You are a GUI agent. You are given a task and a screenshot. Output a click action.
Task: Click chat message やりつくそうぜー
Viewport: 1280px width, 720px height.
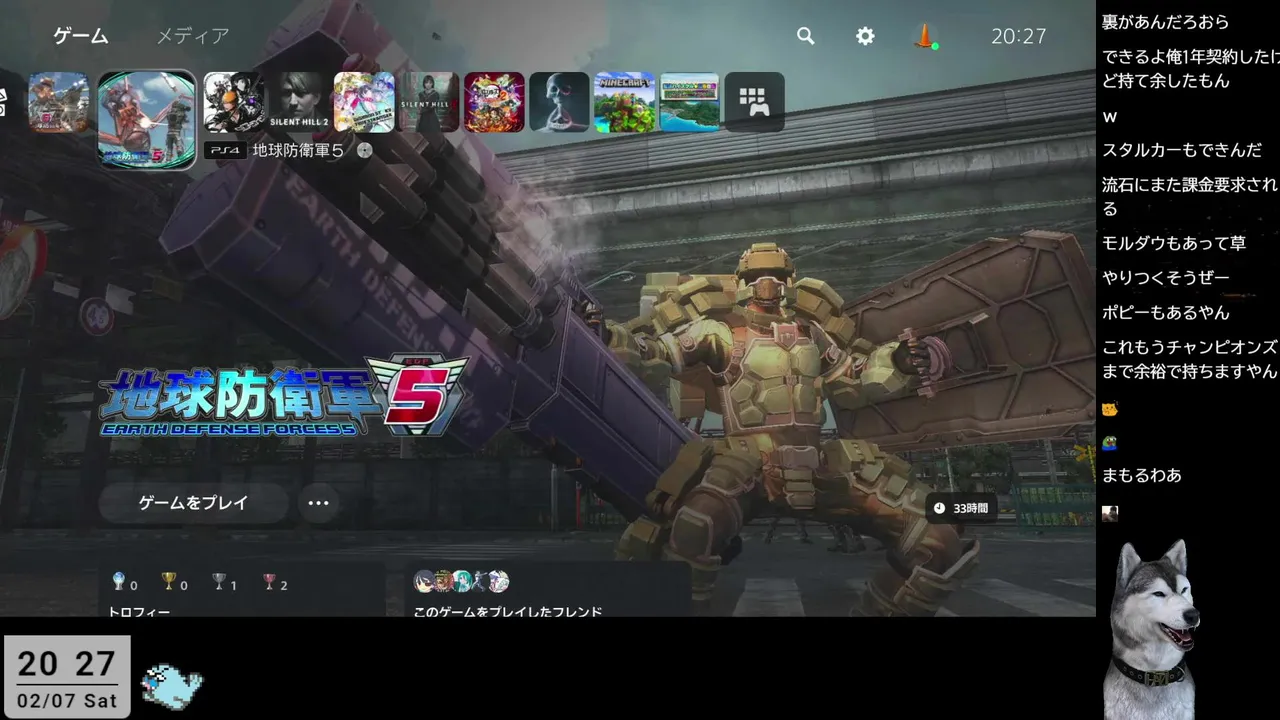[1165, 278]
